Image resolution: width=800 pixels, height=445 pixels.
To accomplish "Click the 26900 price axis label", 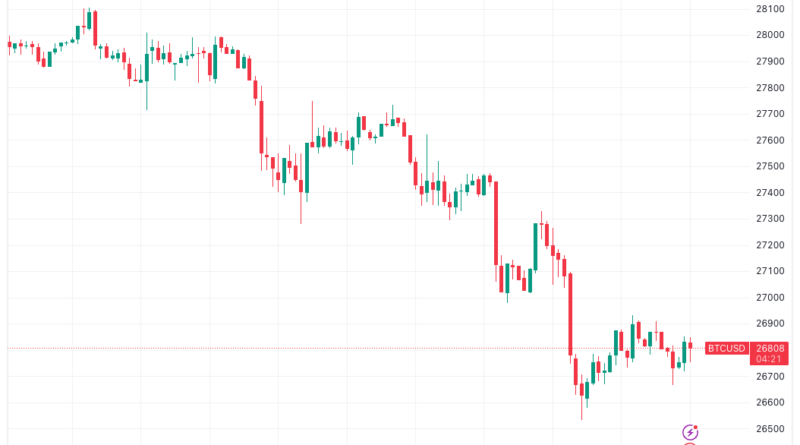I will (x=772, y=324).
